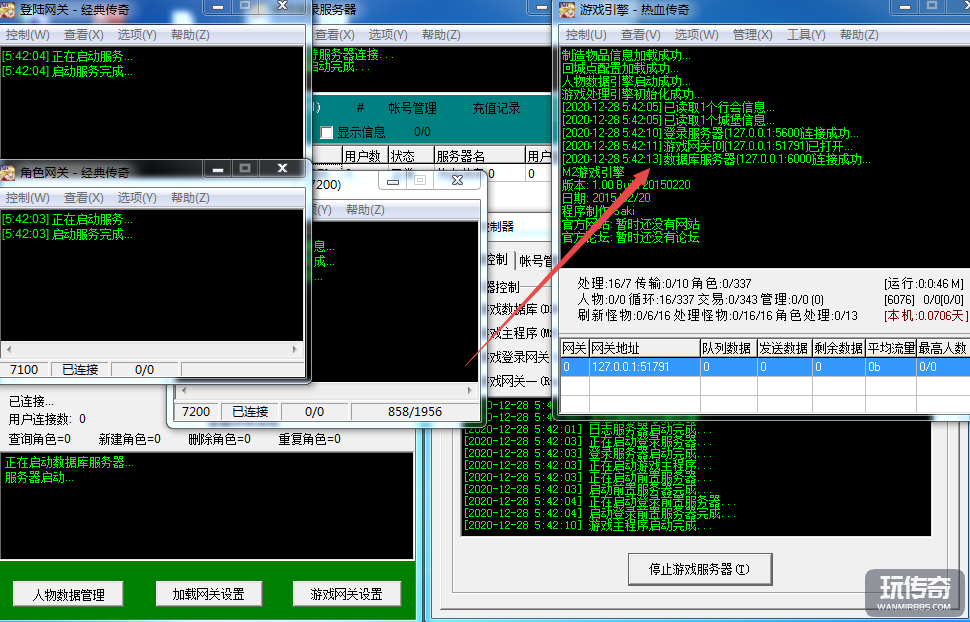Open 选项(Y) menu in 登录服务器 window
This screenshot has width=970, height=622.
pos(388,35)
